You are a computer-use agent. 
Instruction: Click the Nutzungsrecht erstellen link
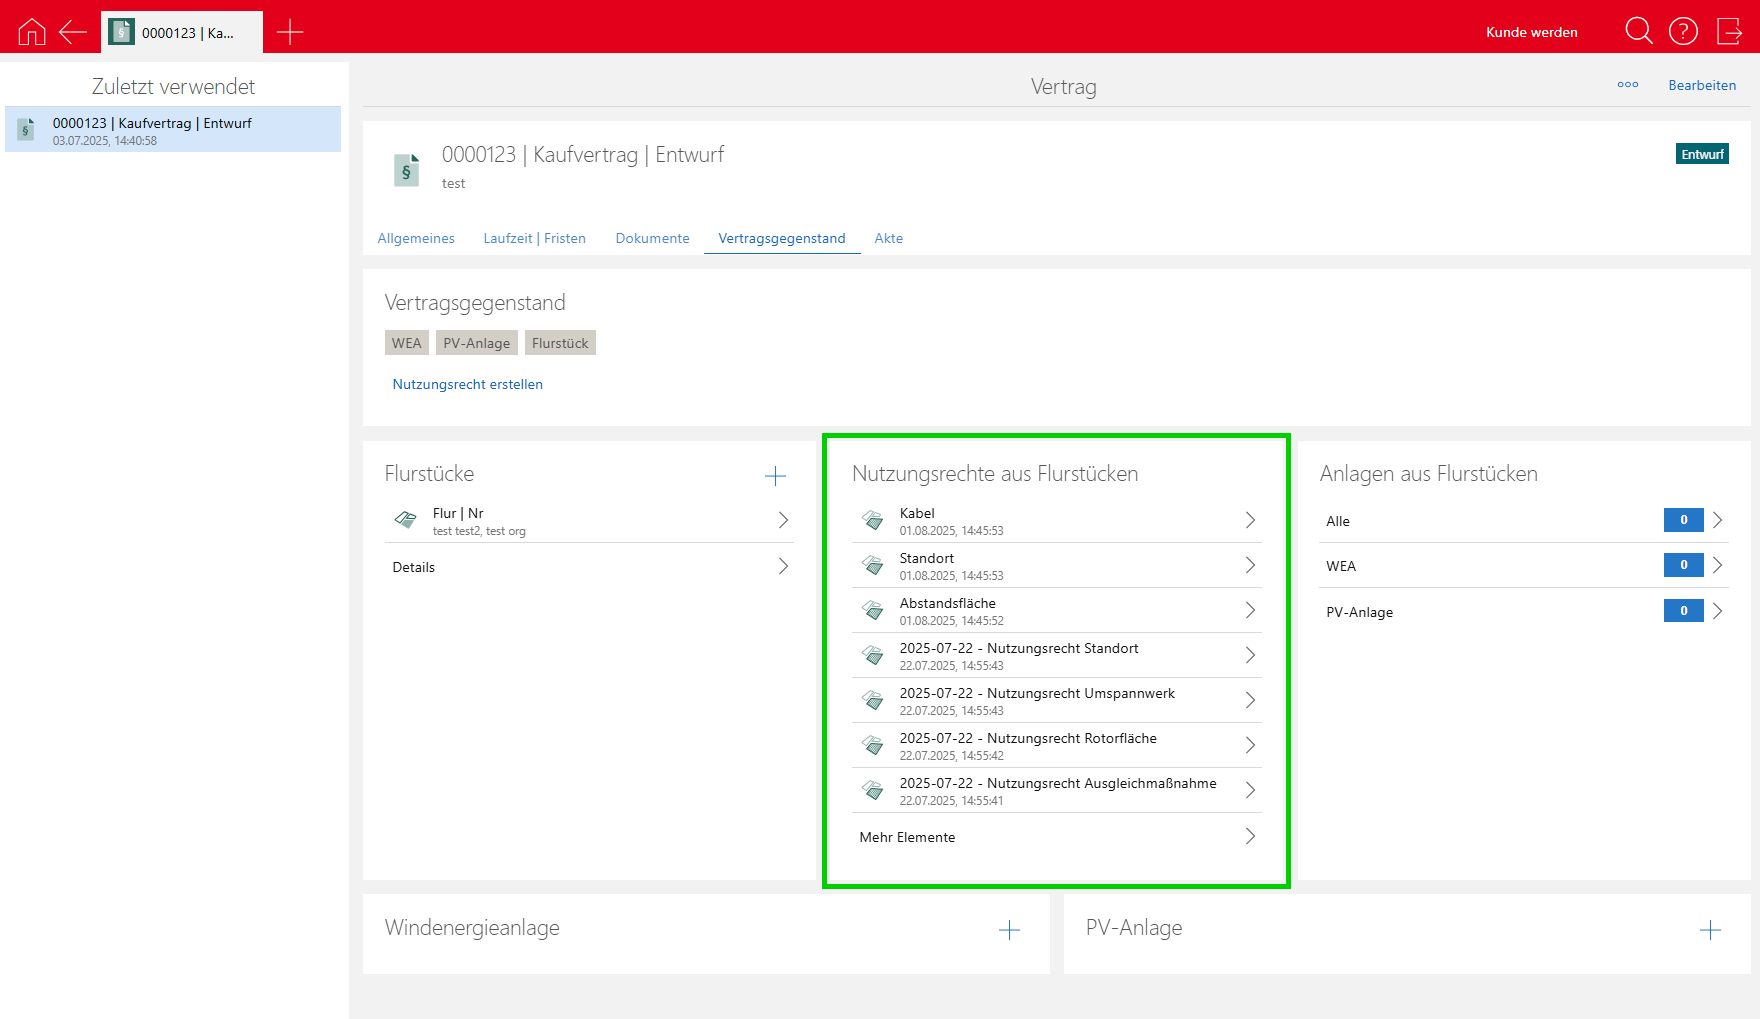(x=467, y=384)
